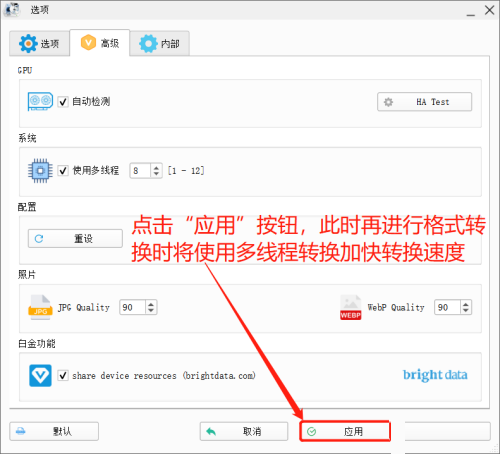500x454 pixels.
Task: Click the 取消 cancel button
Action: (244, 431)
